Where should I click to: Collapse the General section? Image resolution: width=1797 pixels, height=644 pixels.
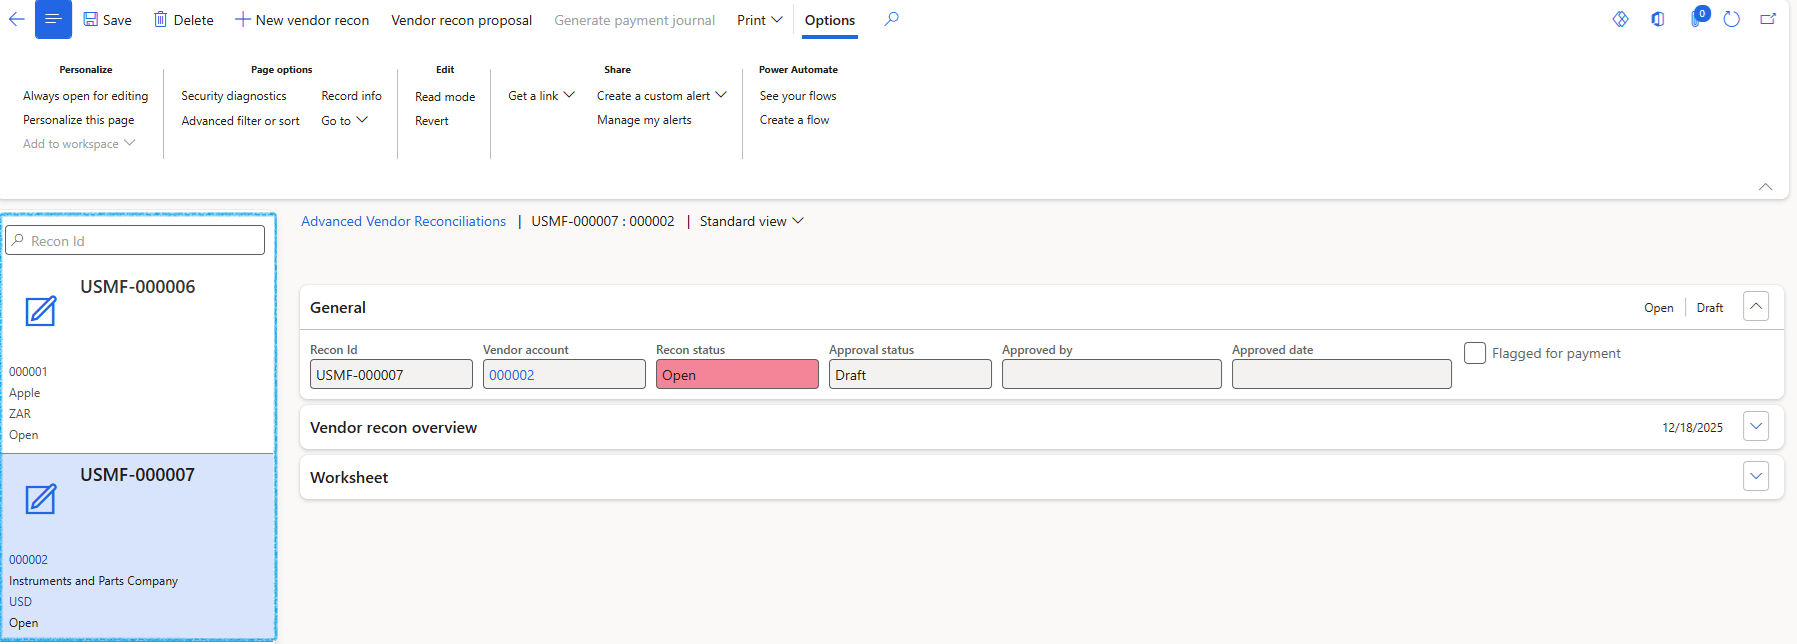coord(1755,307)
